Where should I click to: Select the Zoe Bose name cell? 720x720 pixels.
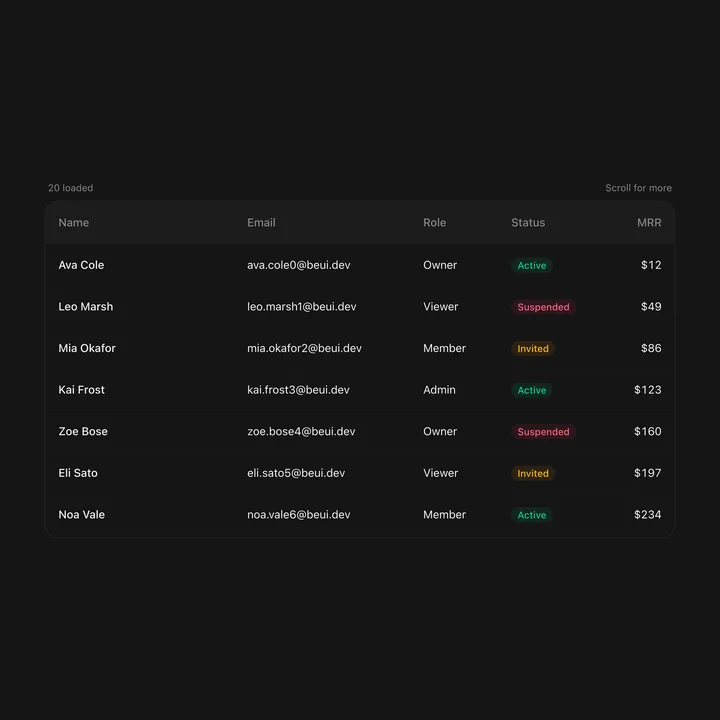click(x=83, y=432)
